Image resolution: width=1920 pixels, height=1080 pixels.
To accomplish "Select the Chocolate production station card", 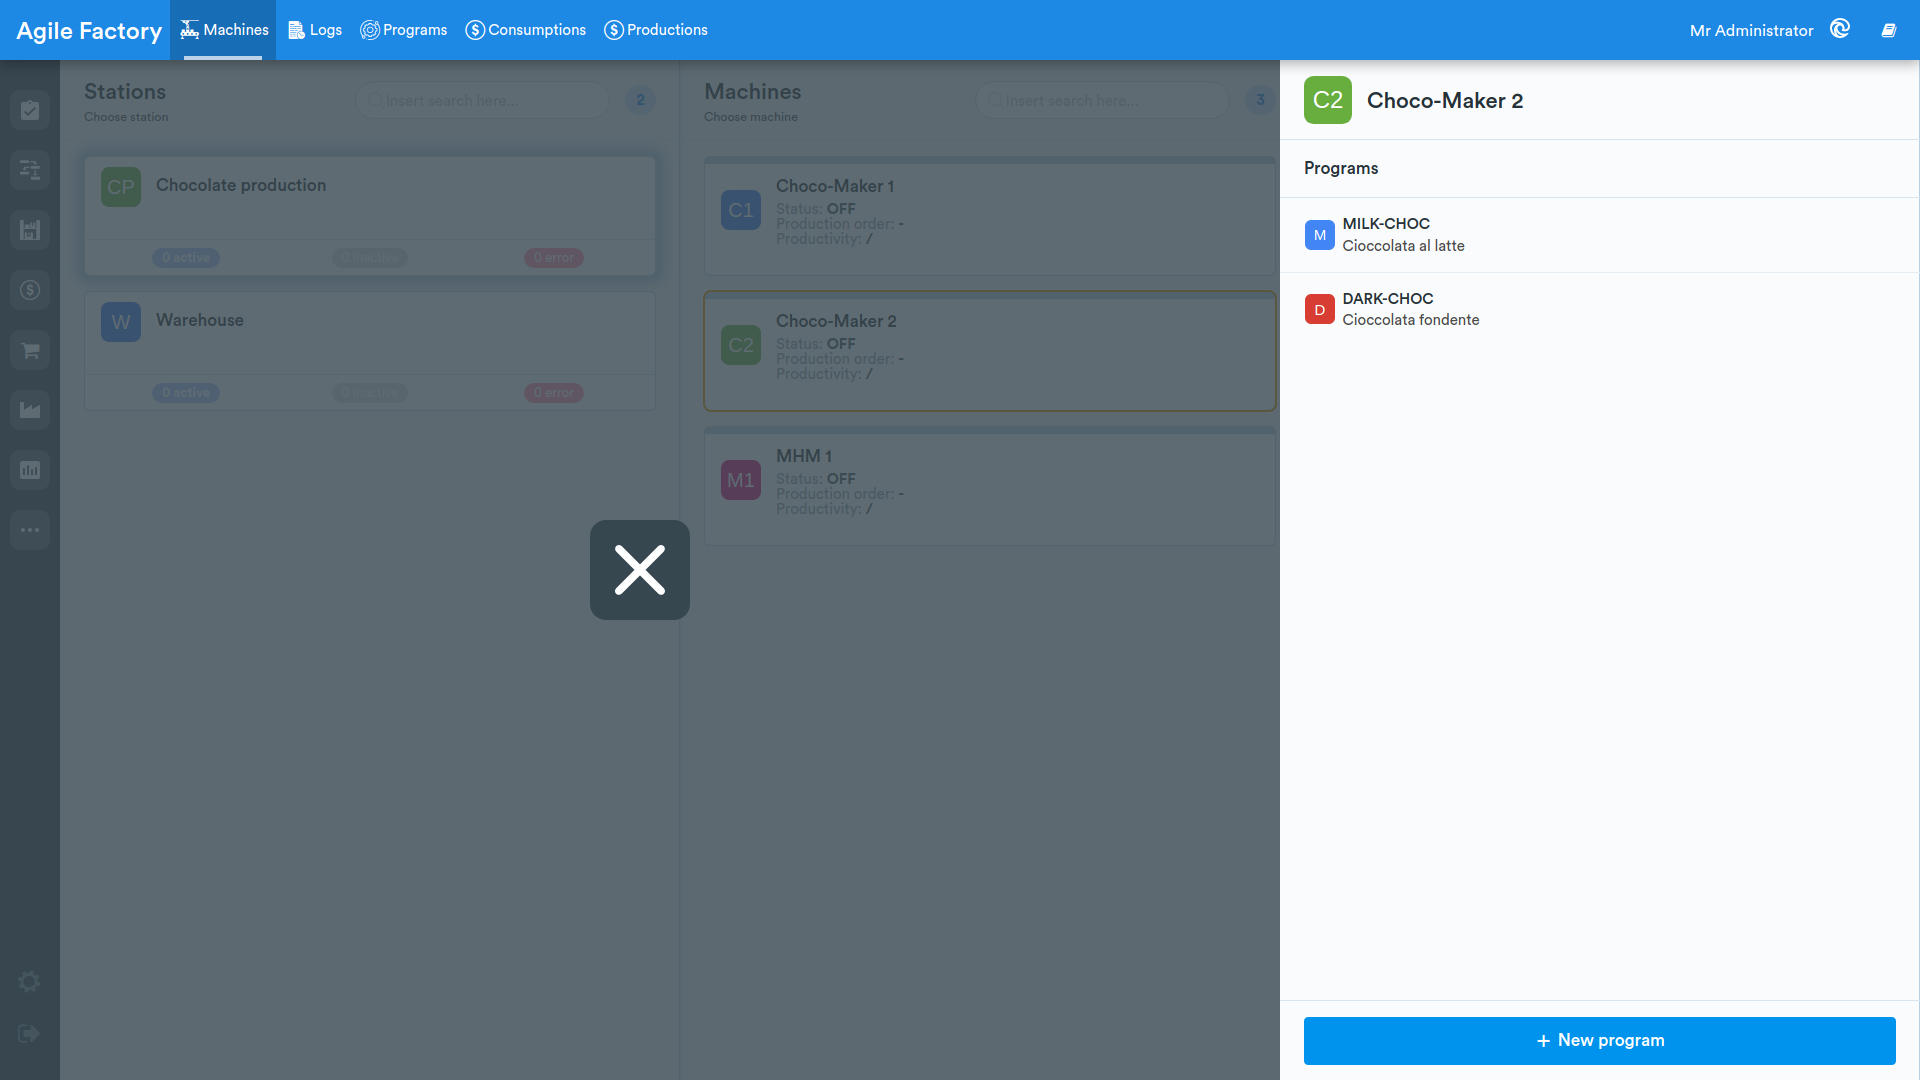I will tap(370, 215).
